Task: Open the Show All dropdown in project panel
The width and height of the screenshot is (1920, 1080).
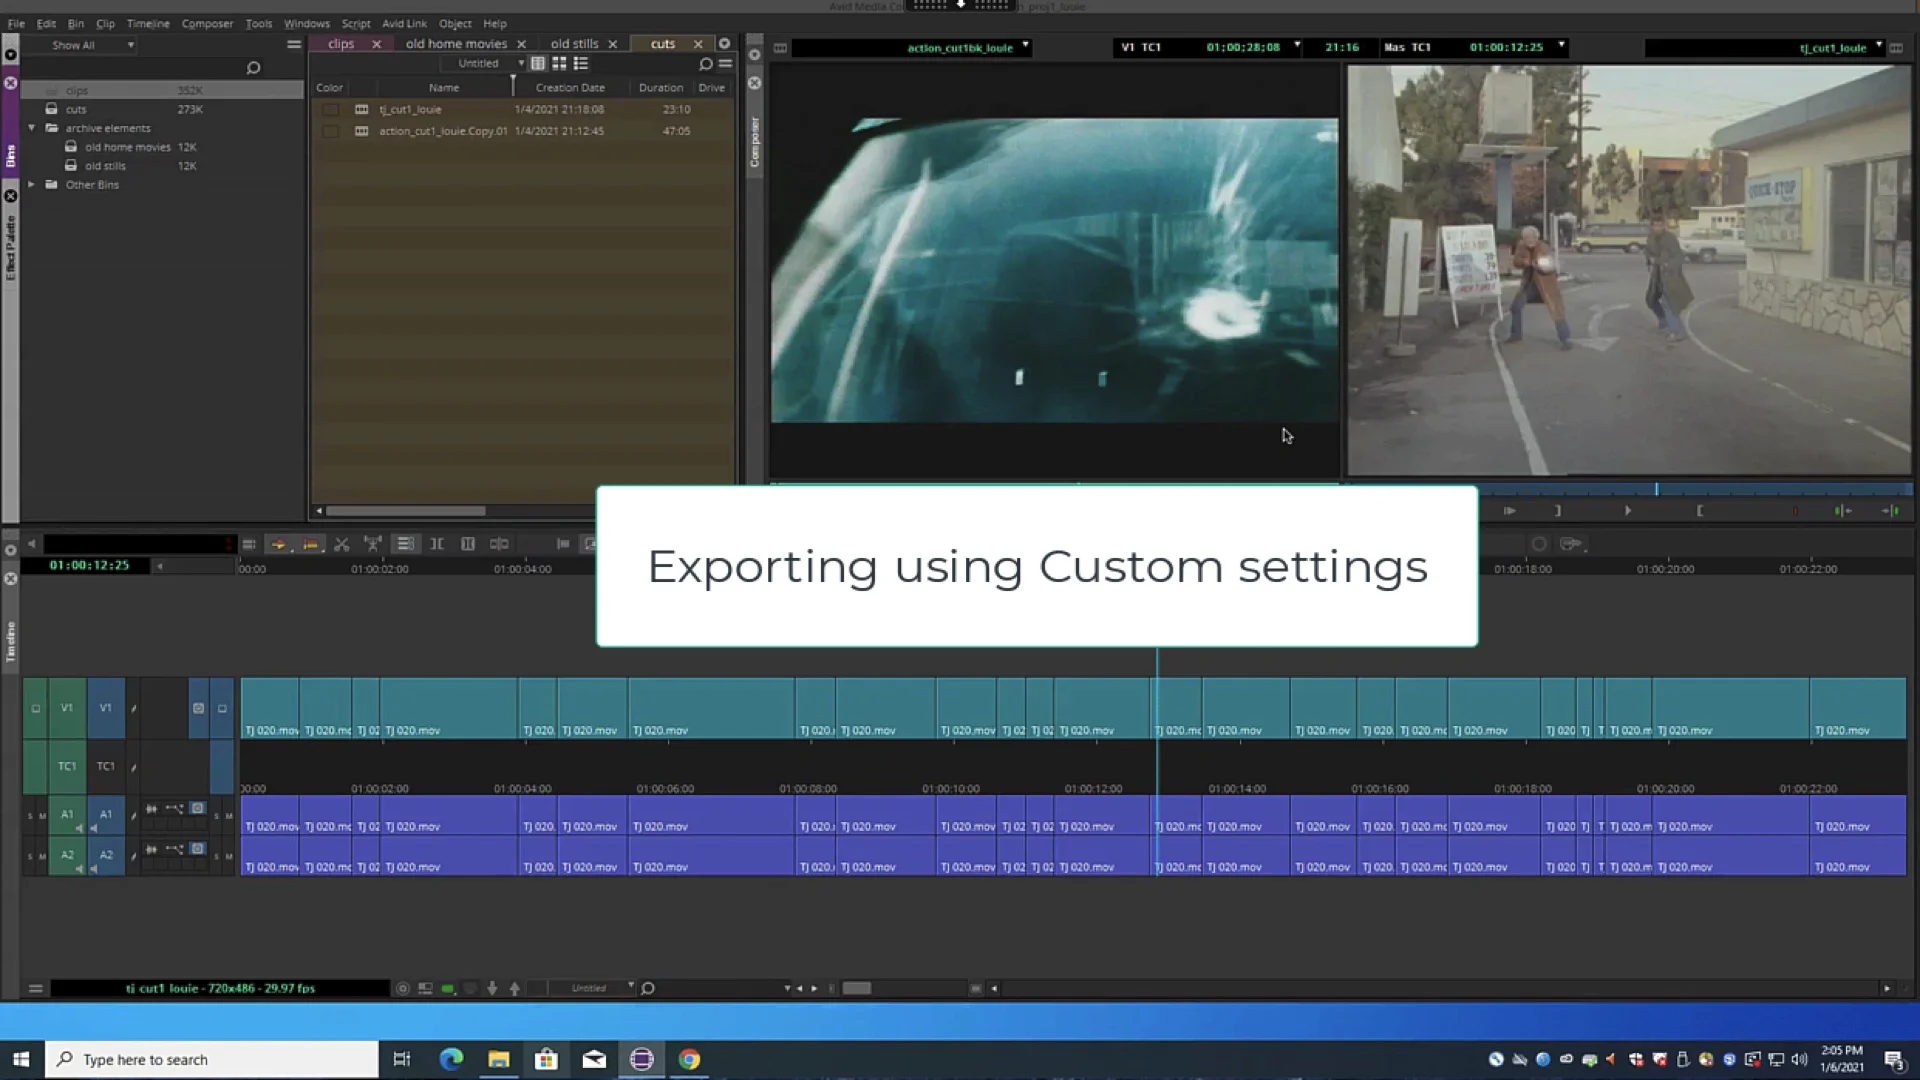Action: 92,45
